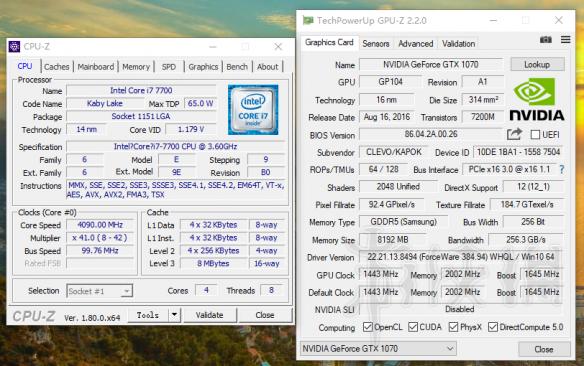
Task: Click the Lookup button
Action: click(537, 64)
